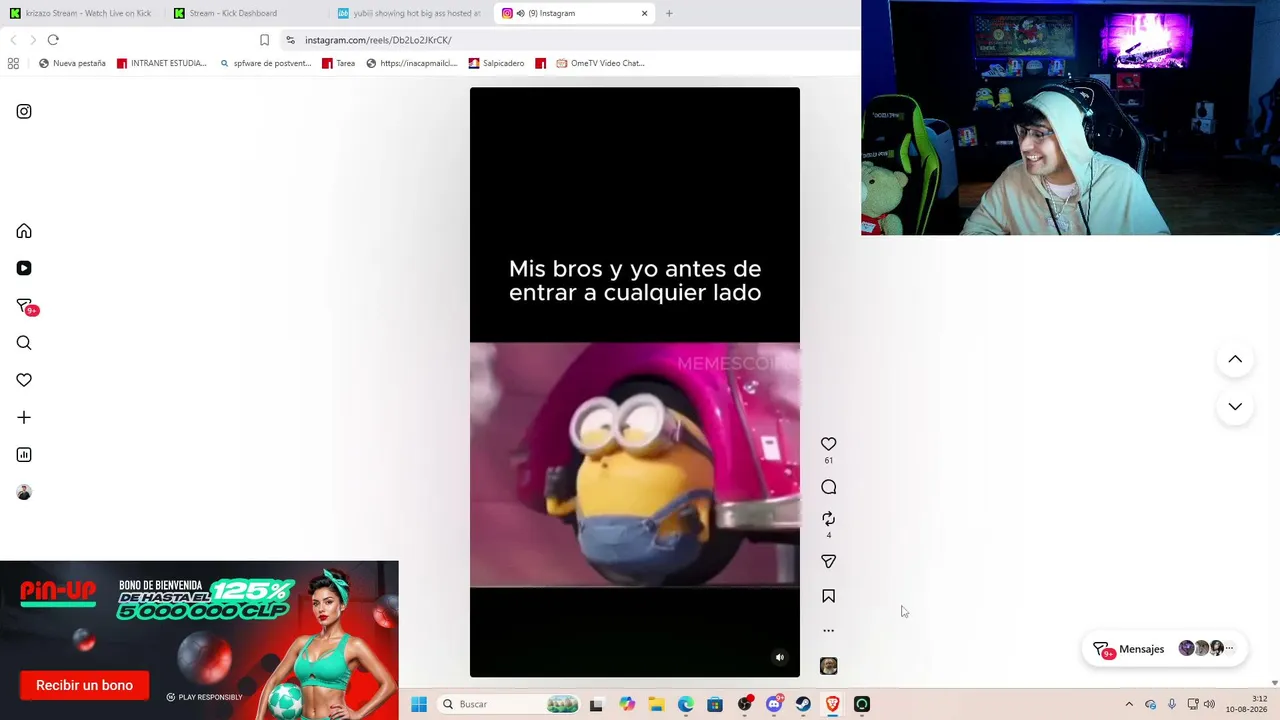Bookmark this page in the toolbar

pyautogui.click(x=264, y=40)
